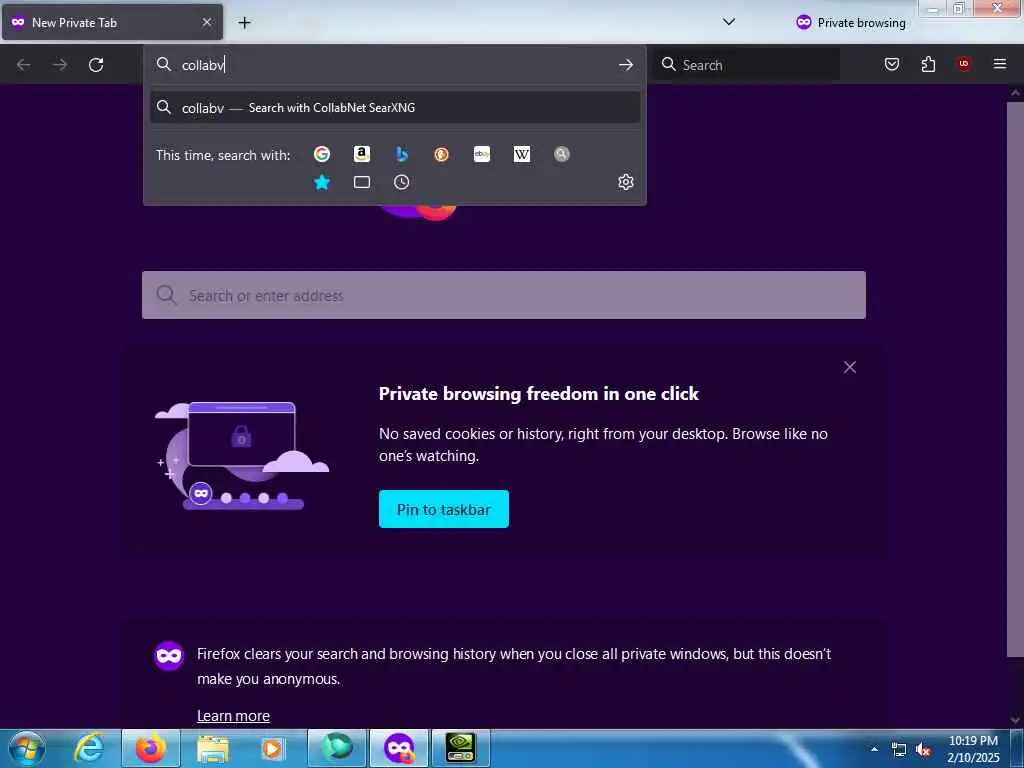The image size is (1024, 768).
Task: Search this time with Wikipedia
Action: [x=522, y=154]
